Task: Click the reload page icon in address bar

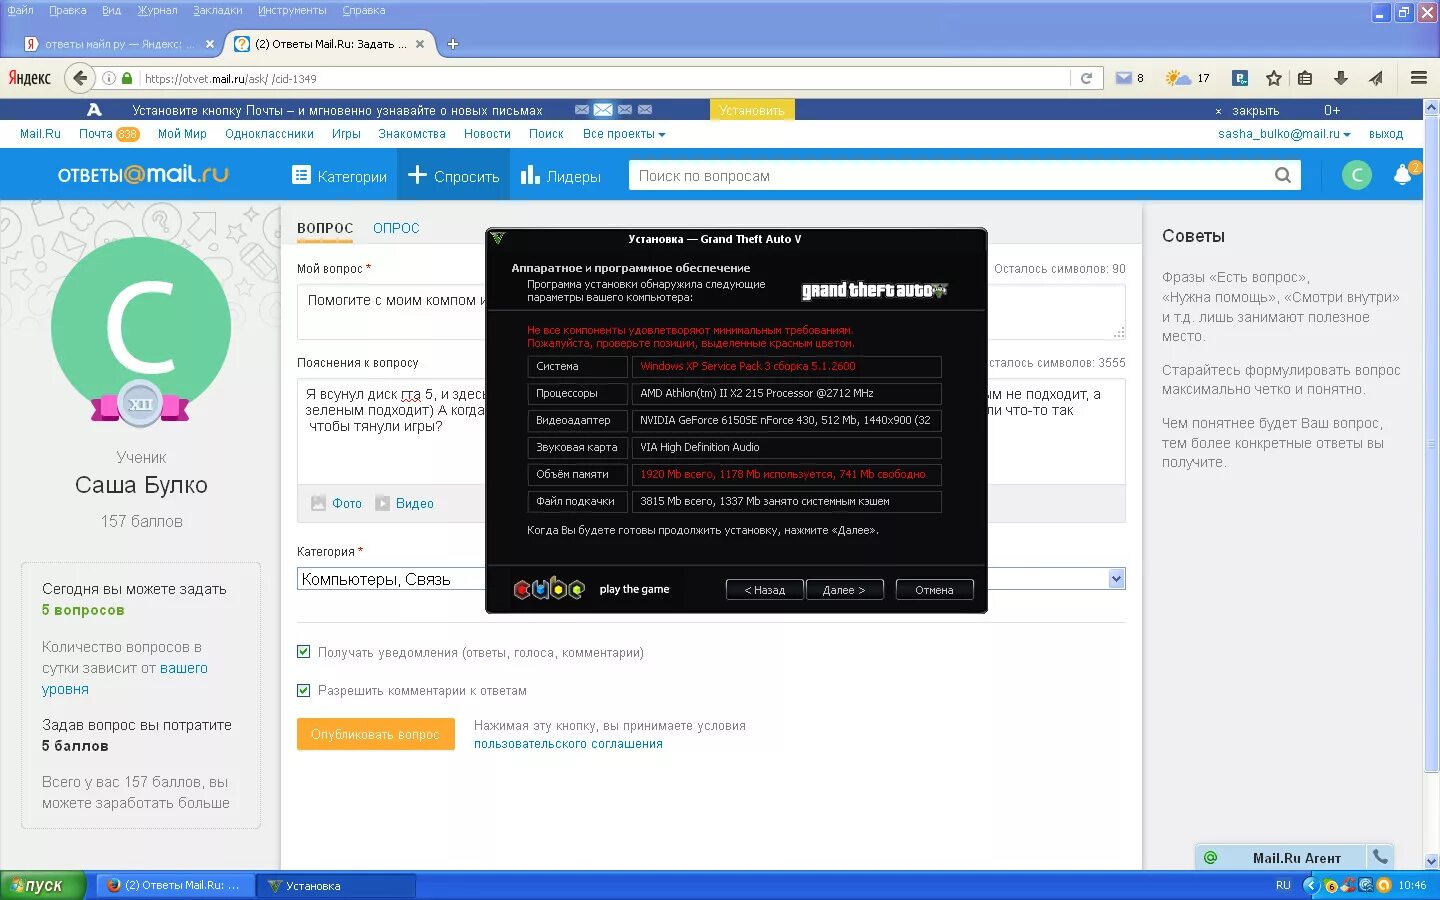Action: coord(1086,78)
